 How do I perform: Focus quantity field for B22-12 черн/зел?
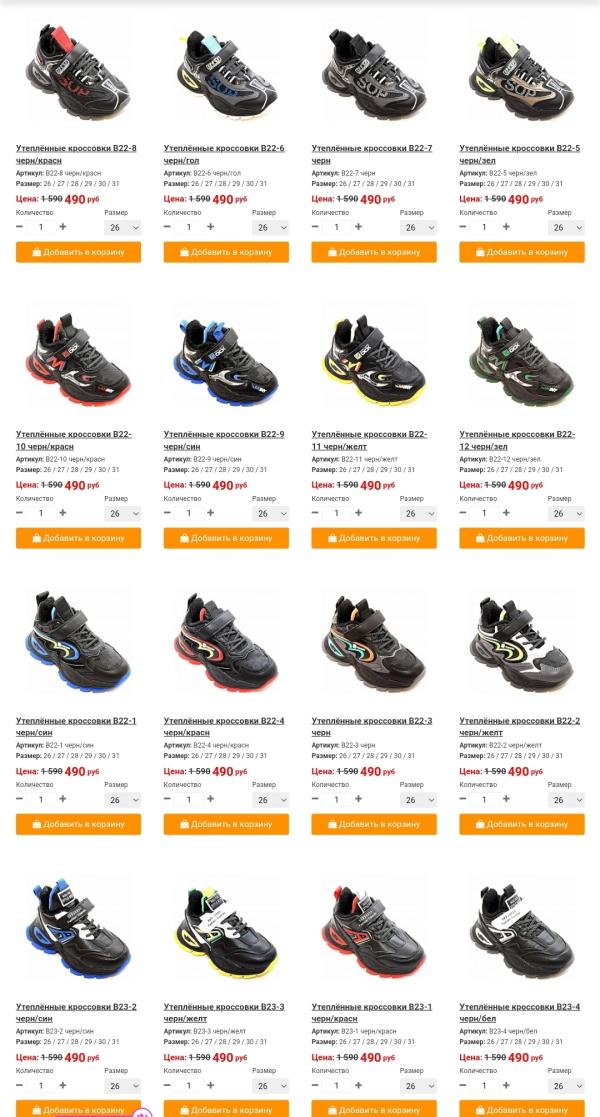point(485,514)
